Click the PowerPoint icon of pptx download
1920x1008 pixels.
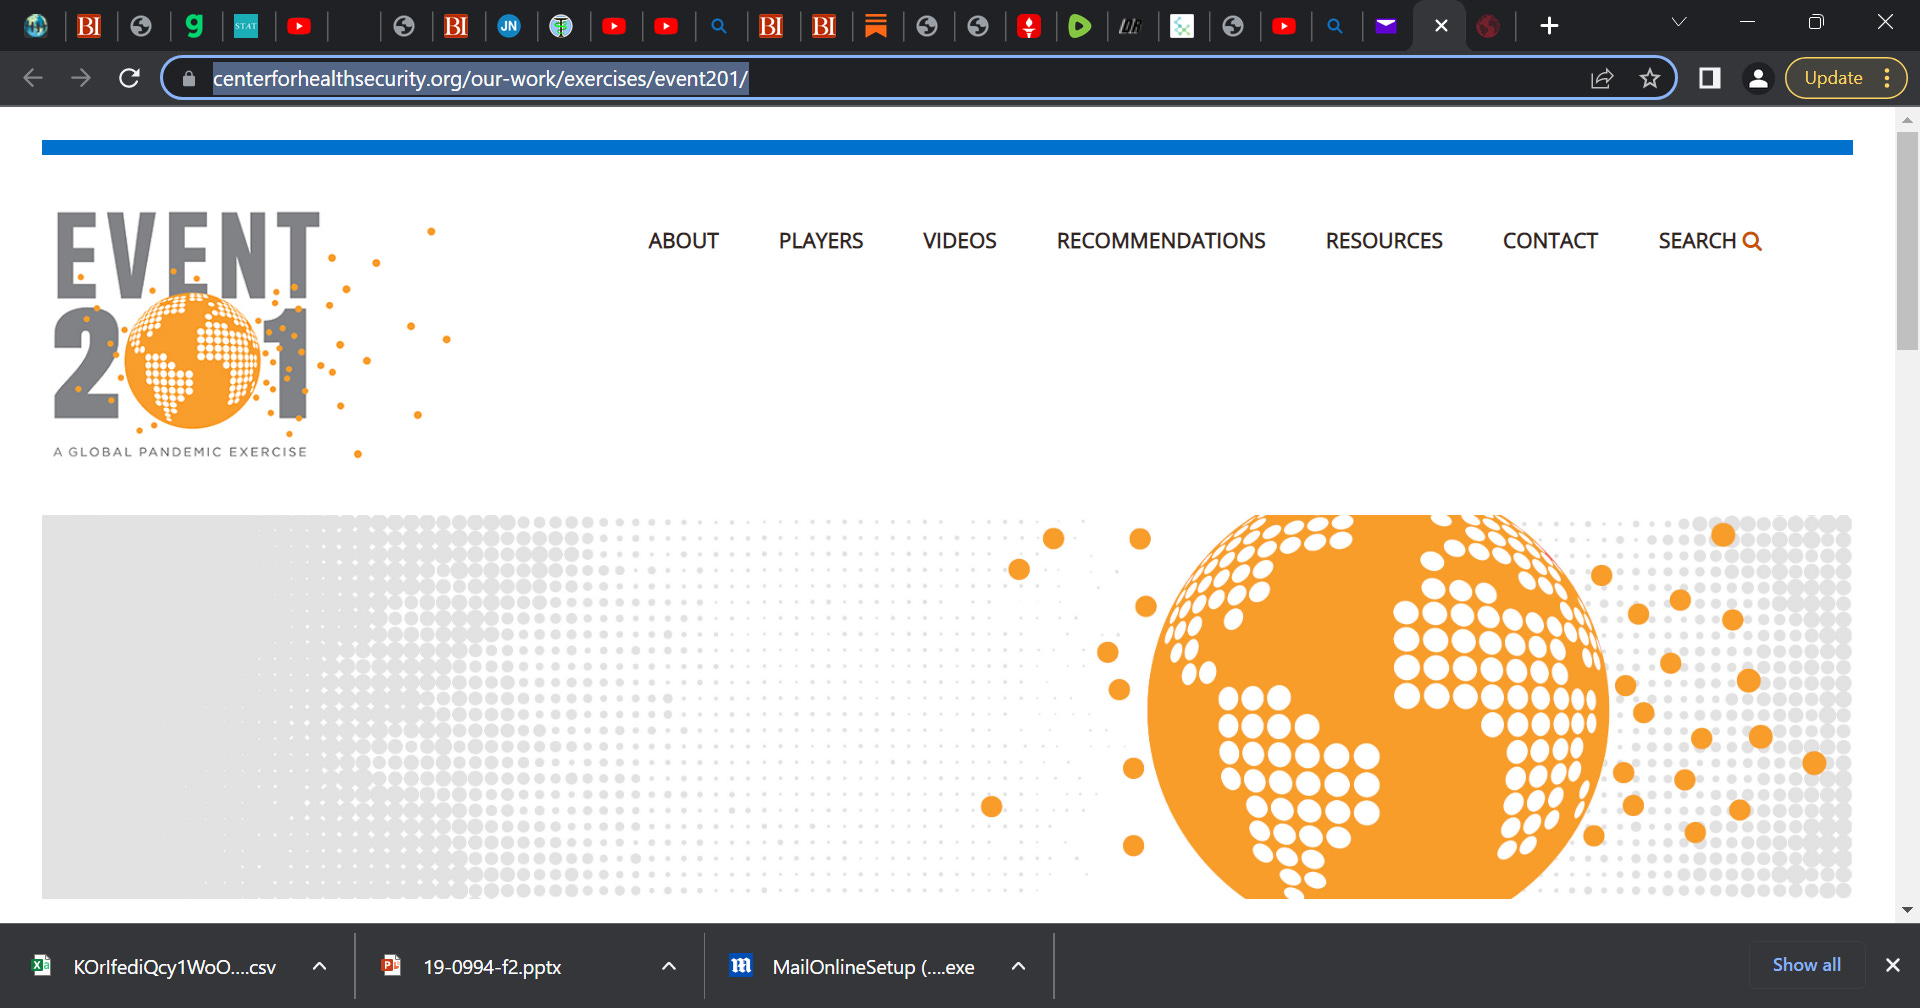(392, 965)
